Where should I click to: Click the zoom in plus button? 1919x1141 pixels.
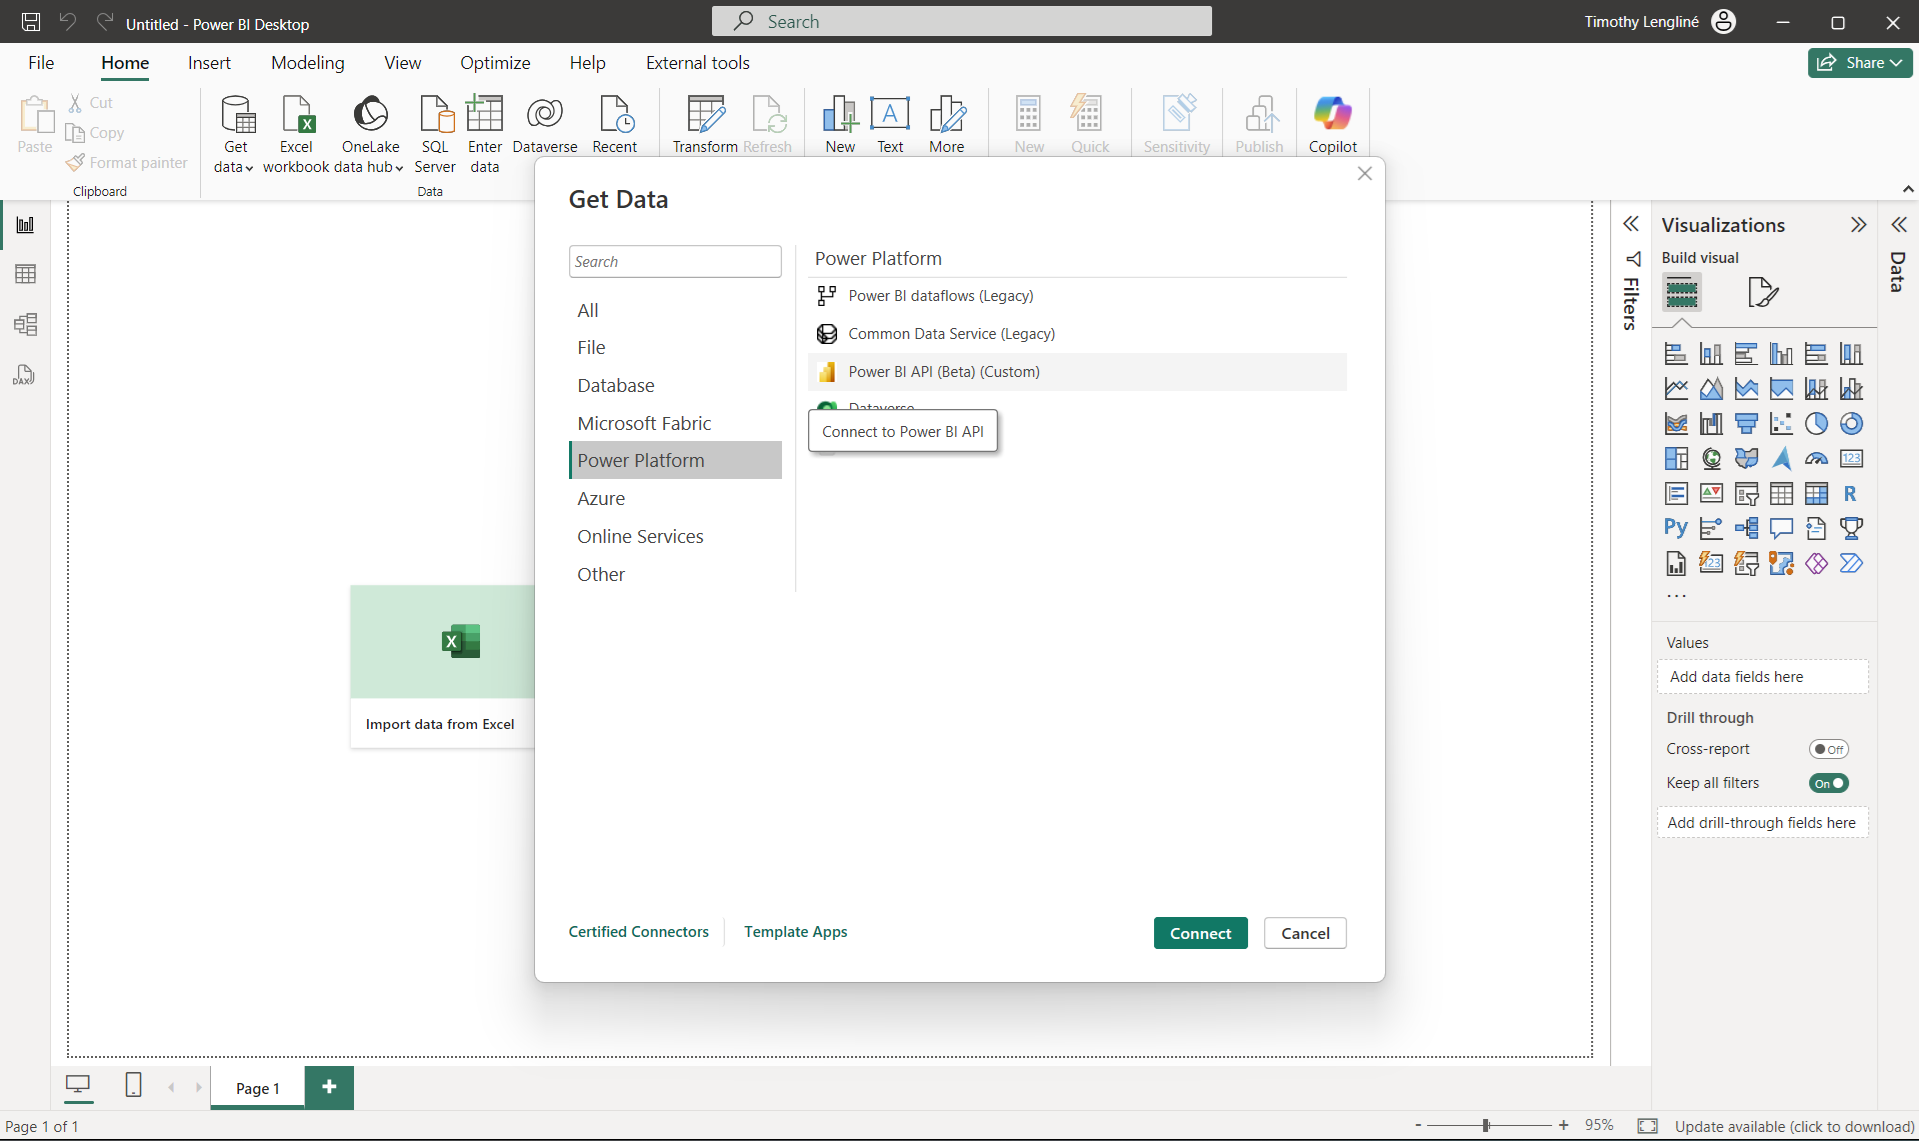(x=1563, y=1125)
